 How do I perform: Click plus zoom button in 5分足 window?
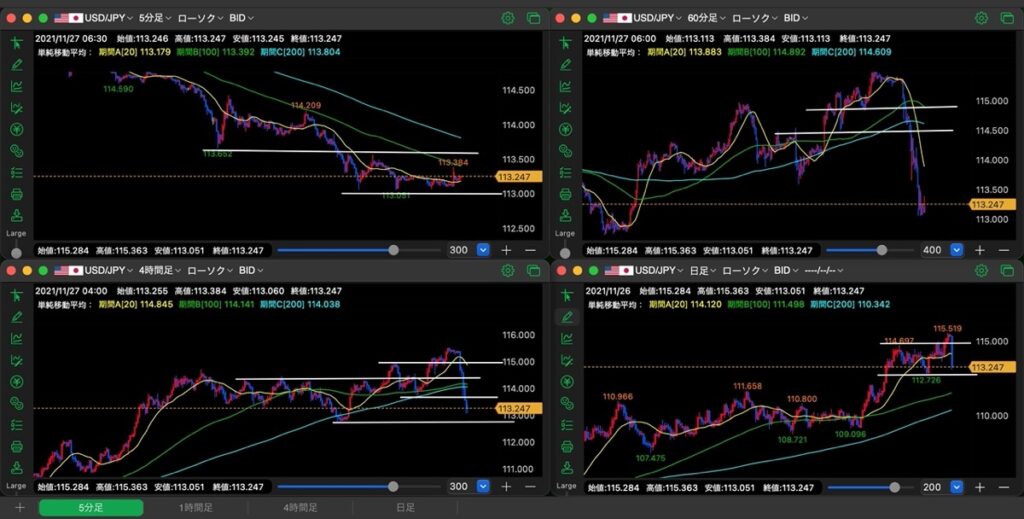(x=506, y=250)
